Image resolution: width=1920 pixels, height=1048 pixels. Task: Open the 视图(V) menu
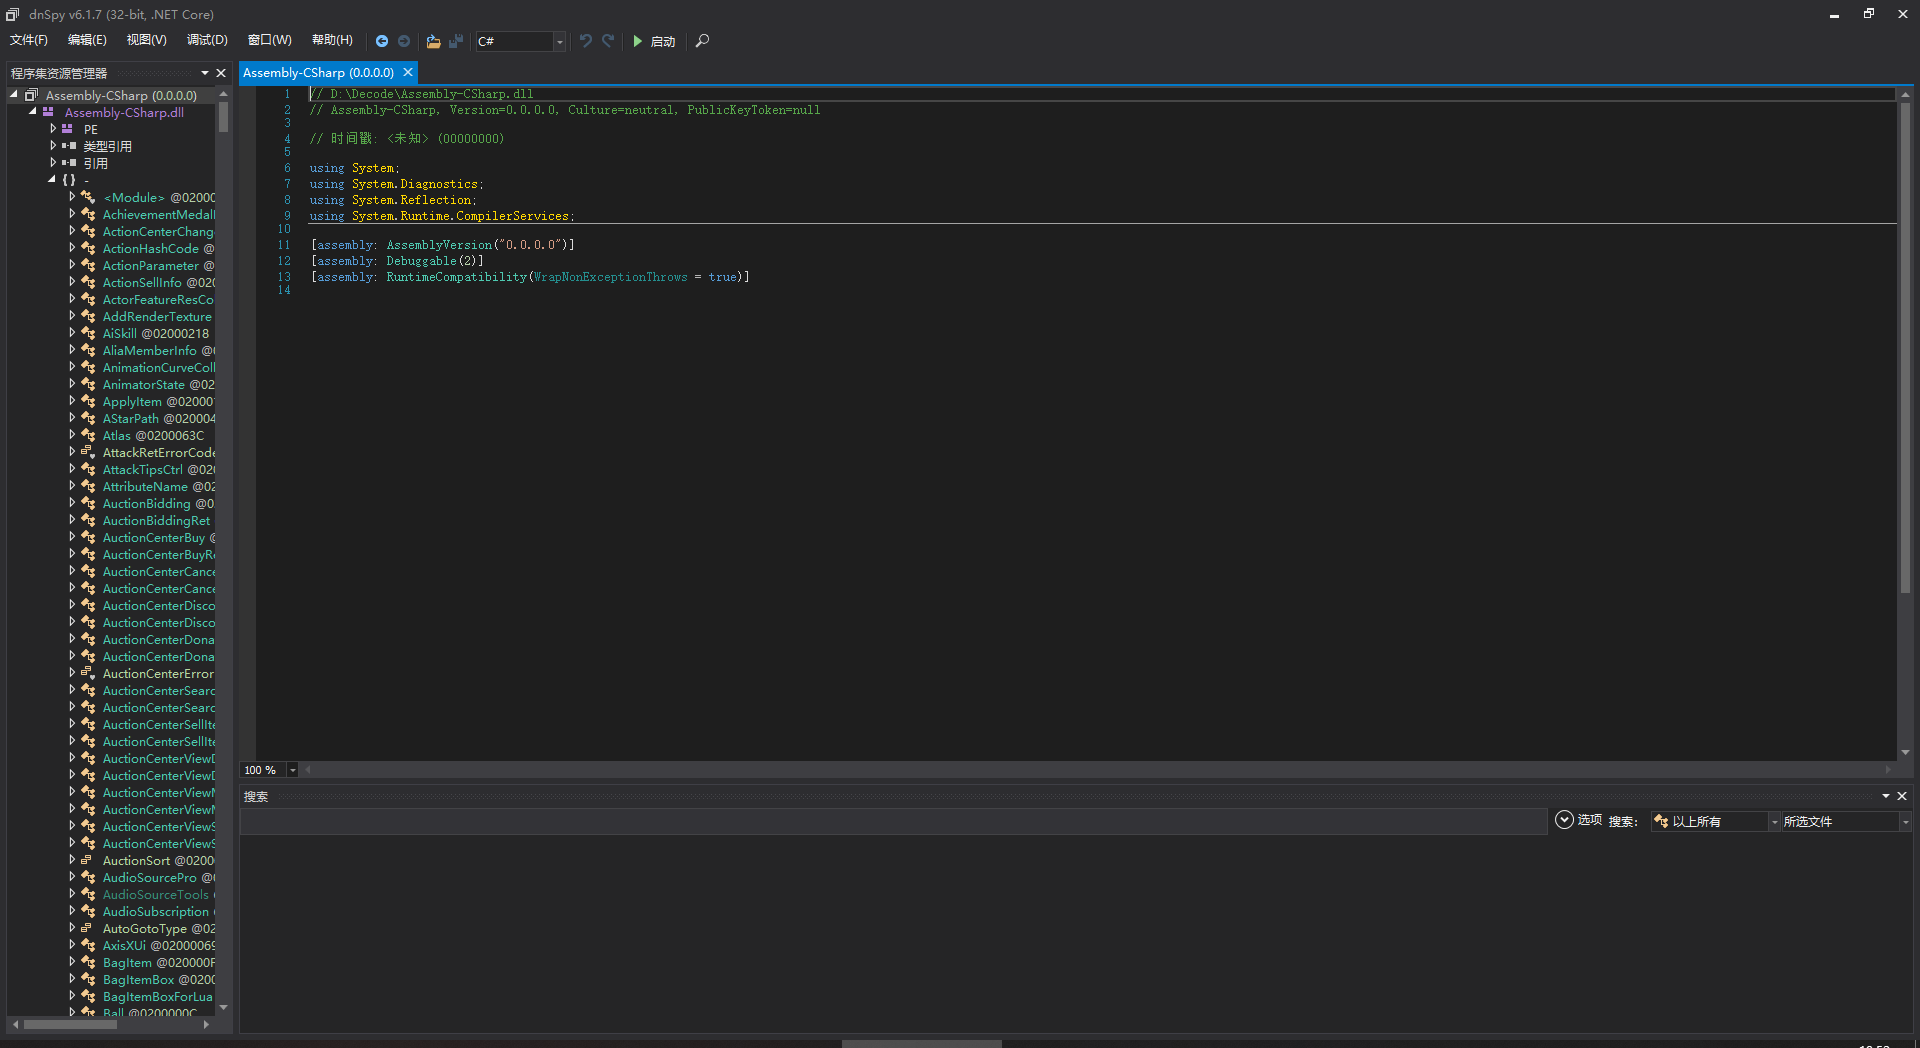146,40
